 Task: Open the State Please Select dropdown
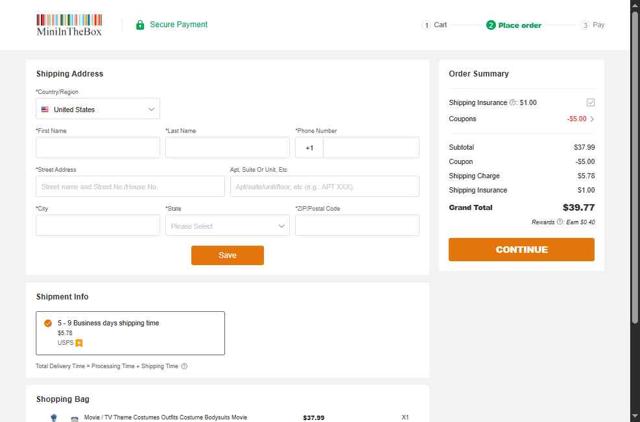(227, 225)
